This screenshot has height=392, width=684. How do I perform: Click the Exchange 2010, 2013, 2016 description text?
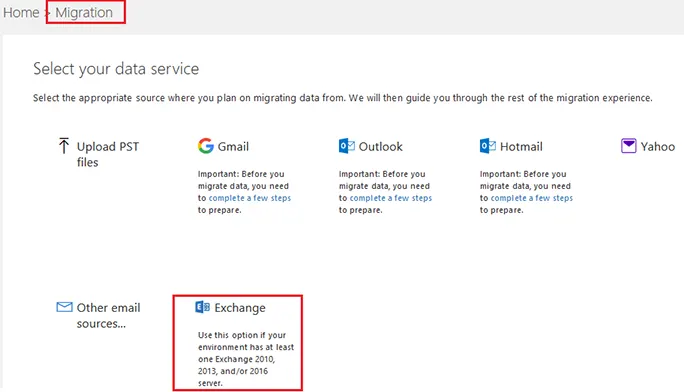coord(246,359)
